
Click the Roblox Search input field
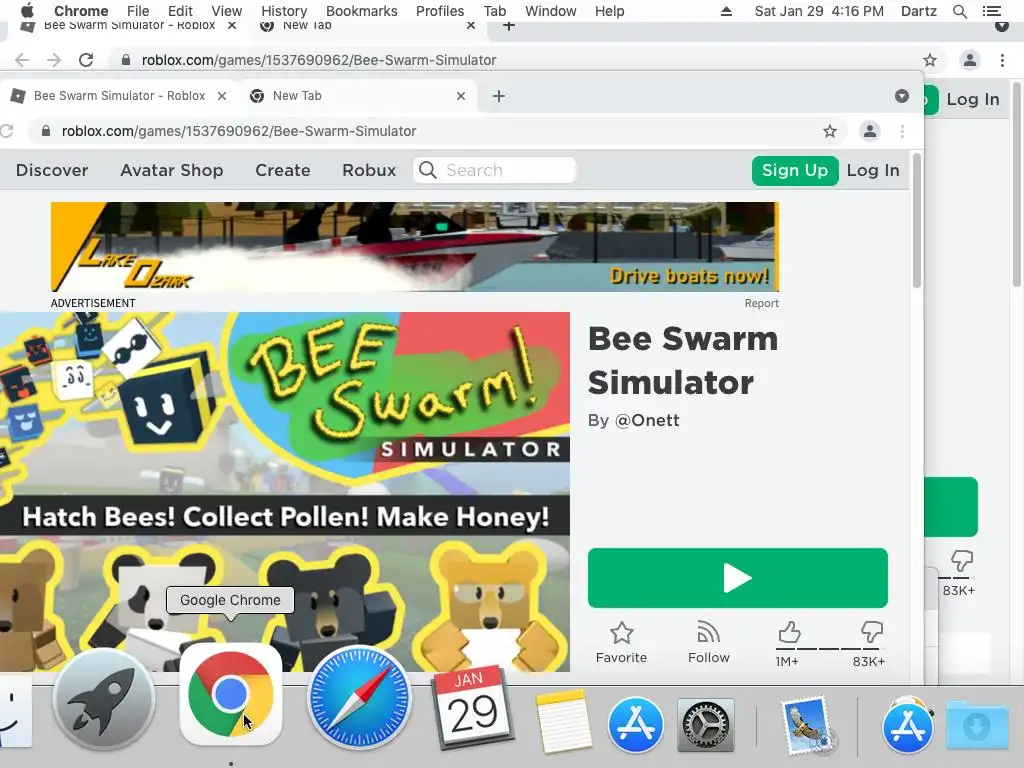coord(494,170)
